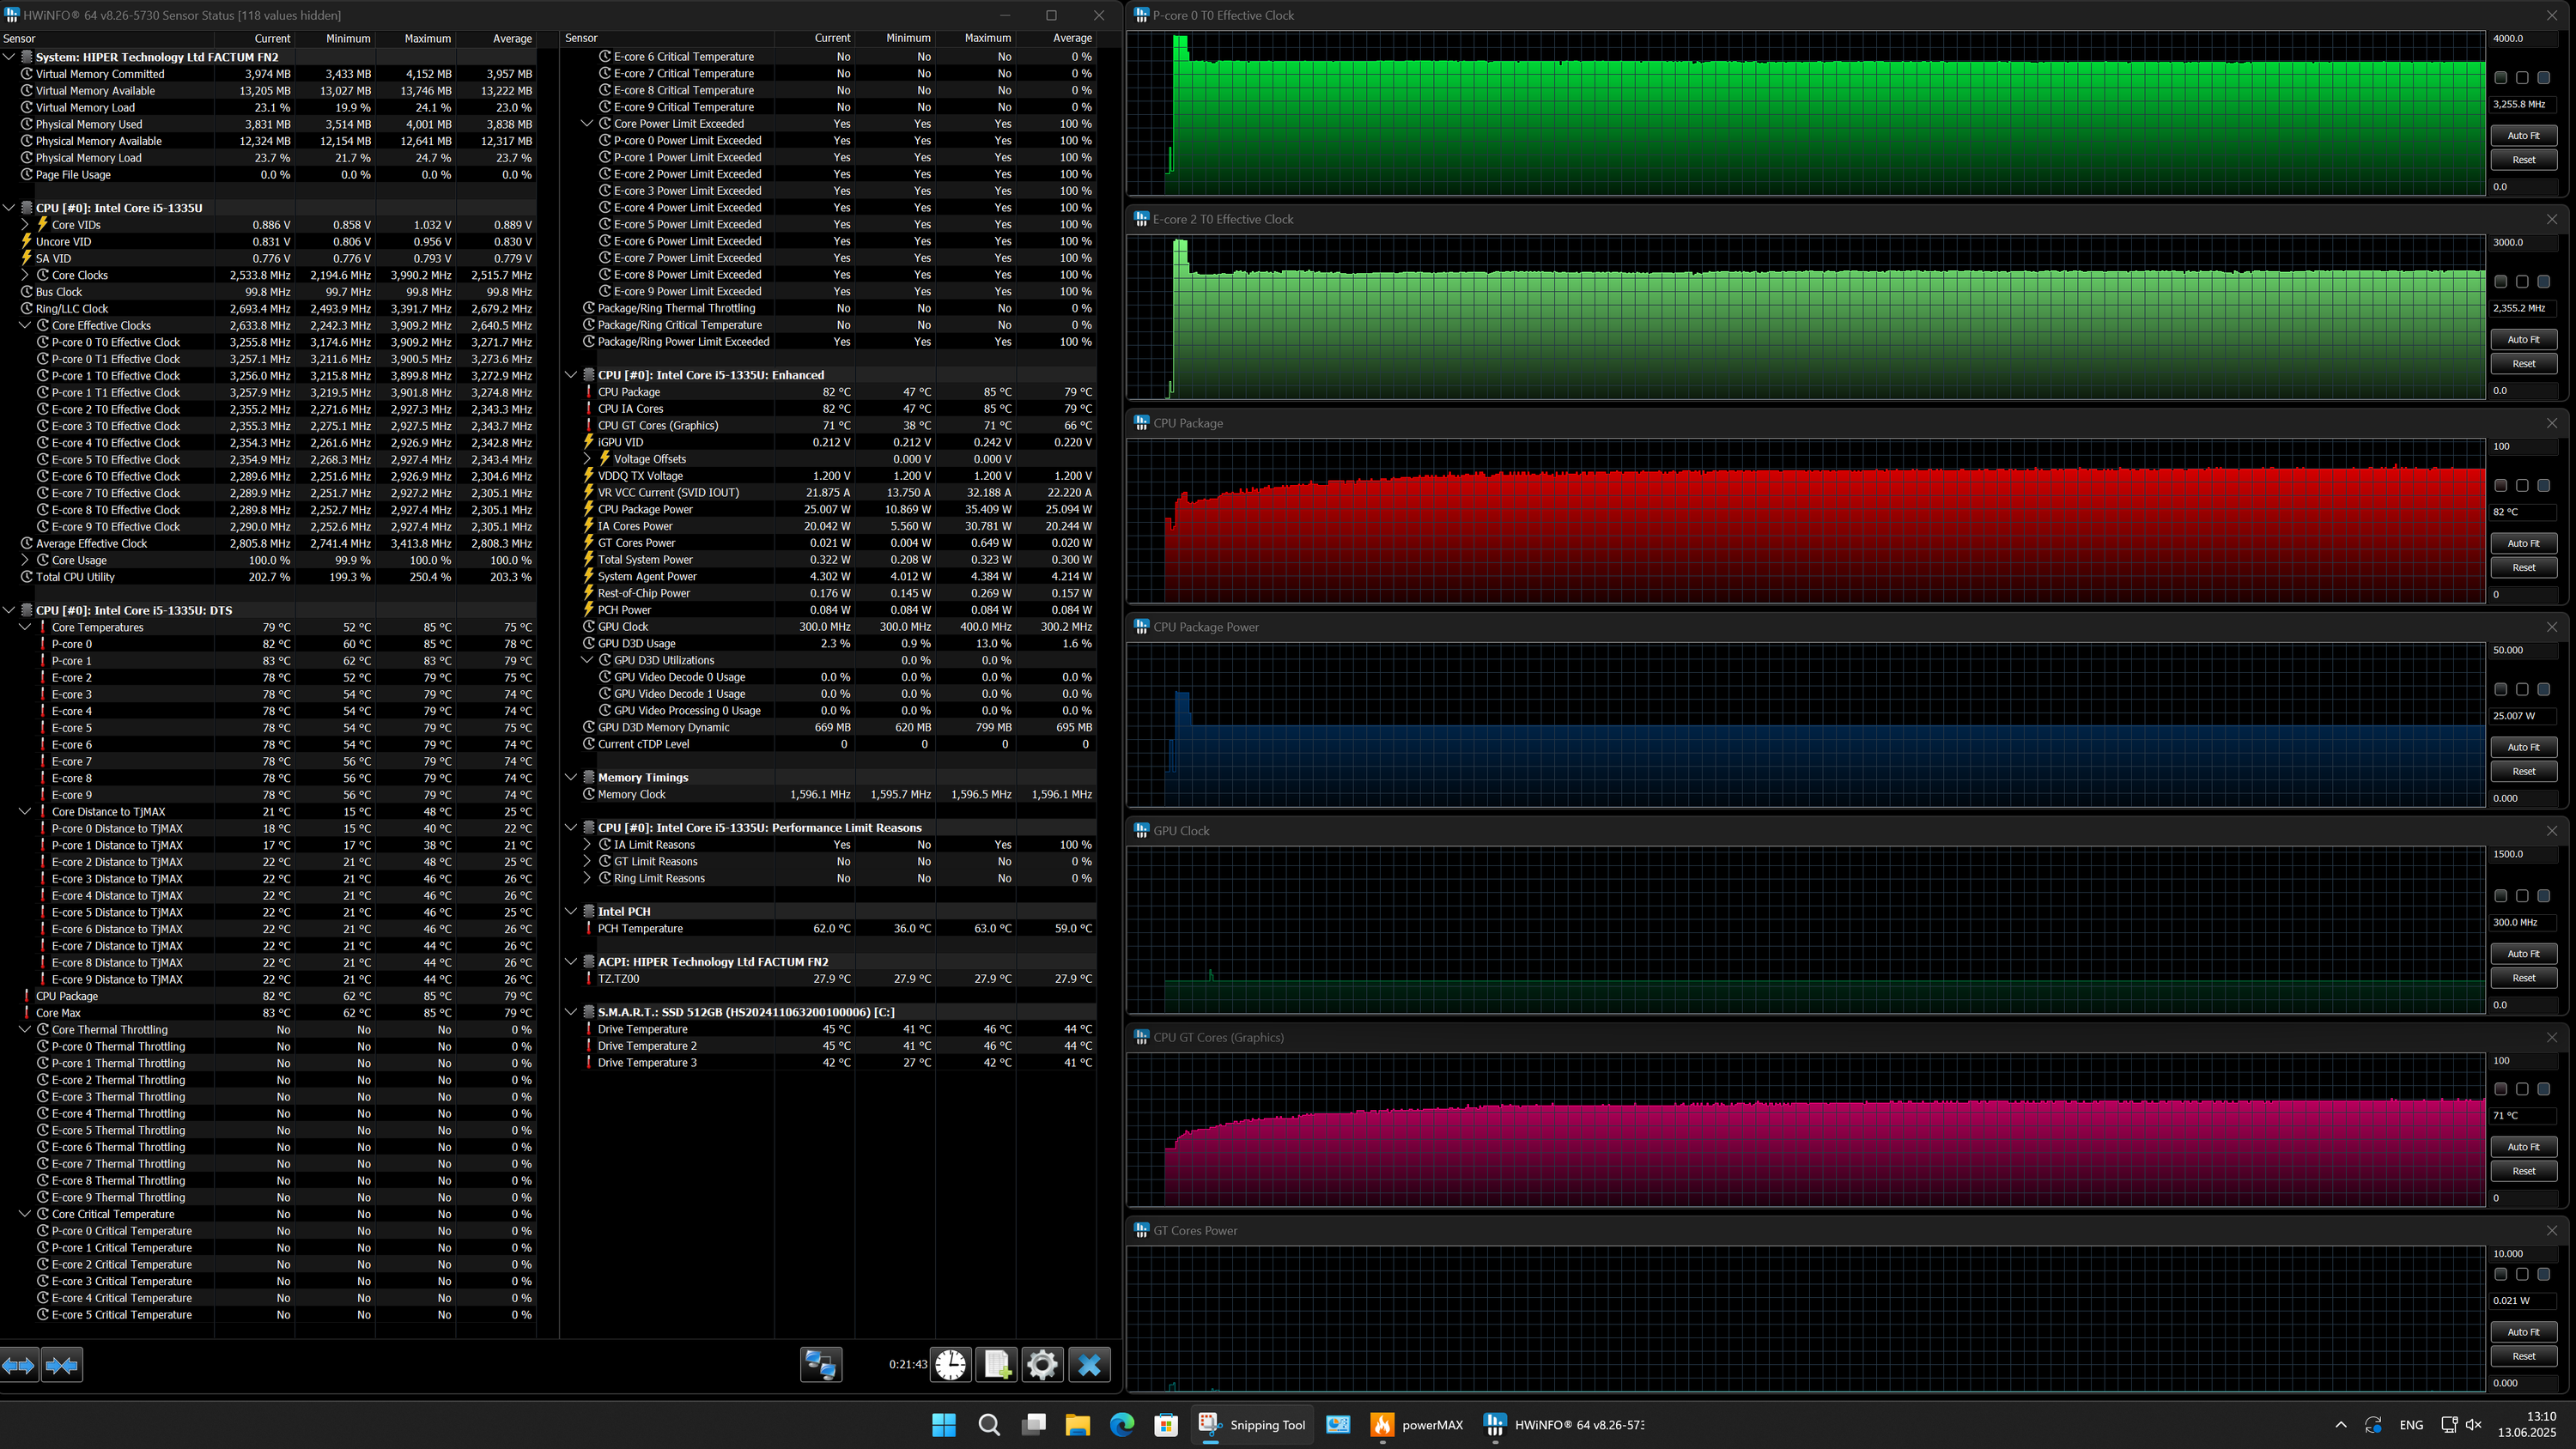Open Snipping Tool in the taskbar

point(1251,1425)
